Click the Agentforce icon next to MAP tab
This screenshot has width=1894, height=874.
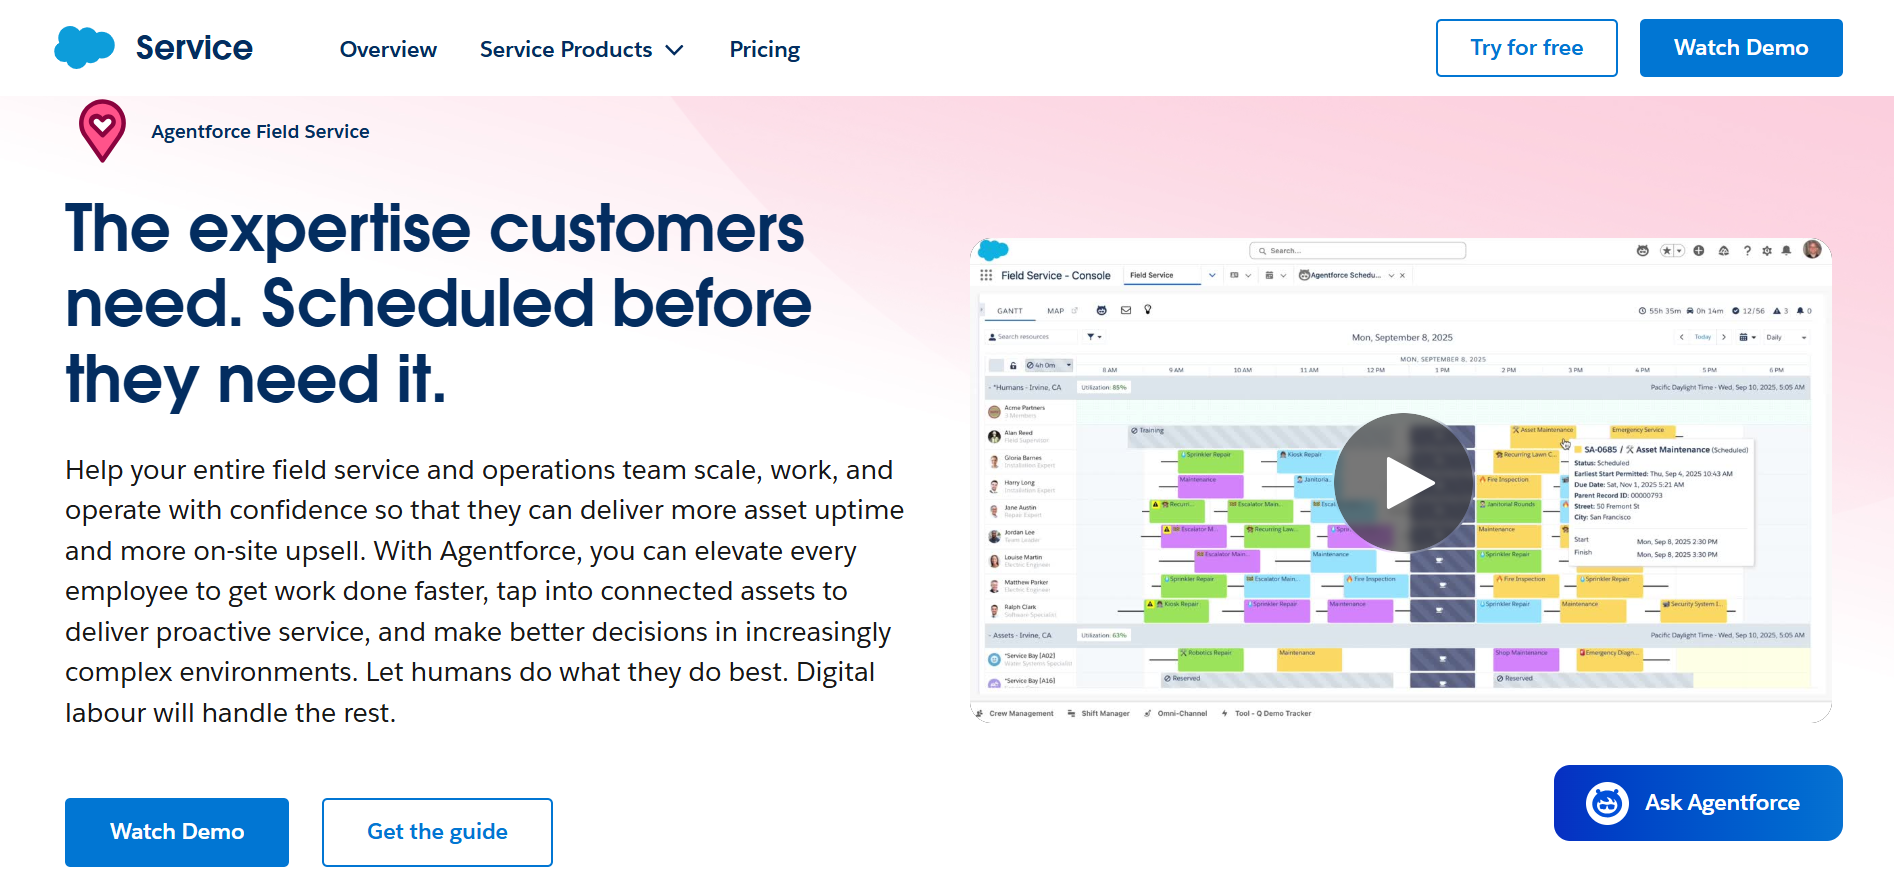(1101, 310)
